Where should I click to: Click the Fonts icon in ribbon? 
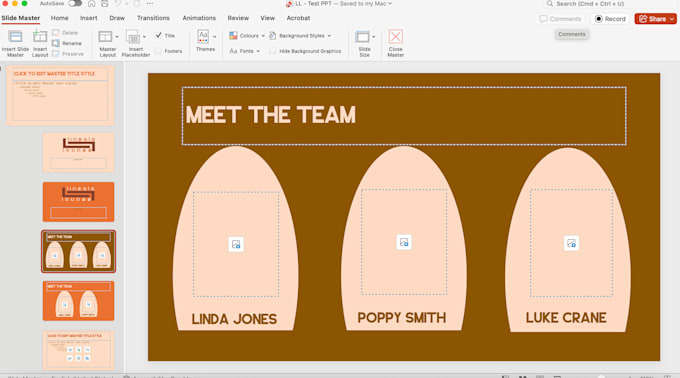pos(233,51)
